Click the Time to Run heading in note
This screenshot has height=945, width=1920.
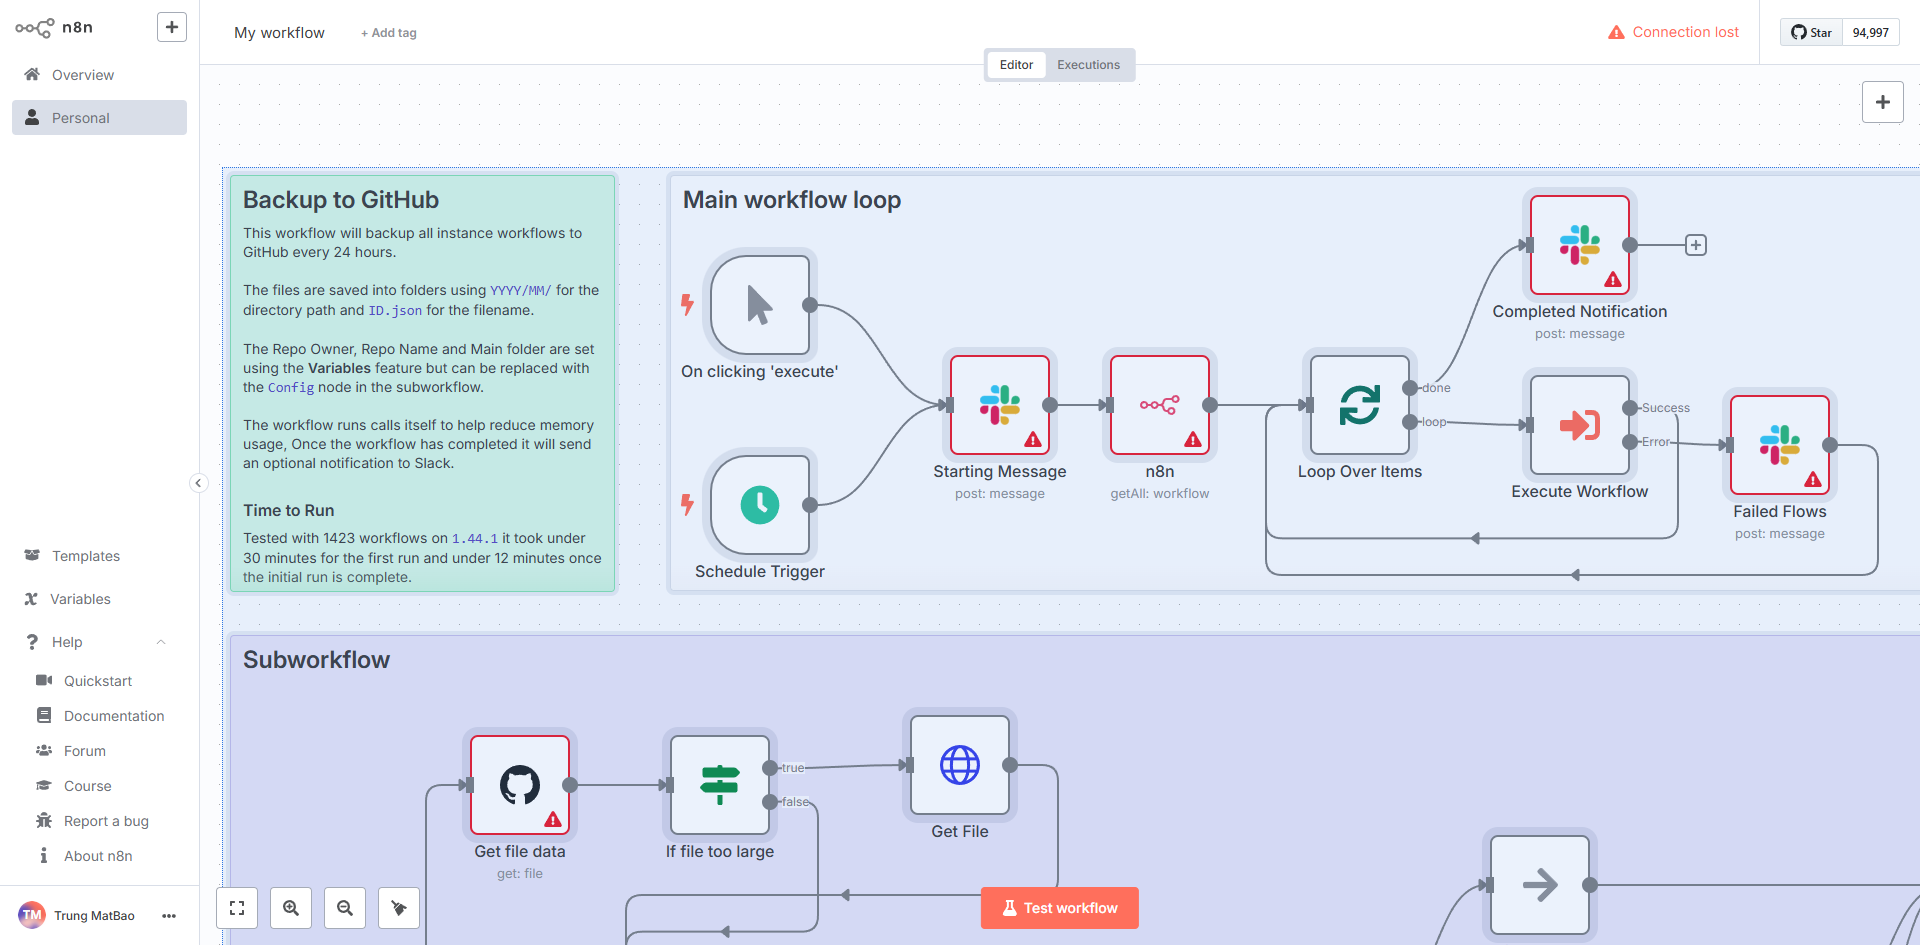click(x=289, y=511)
